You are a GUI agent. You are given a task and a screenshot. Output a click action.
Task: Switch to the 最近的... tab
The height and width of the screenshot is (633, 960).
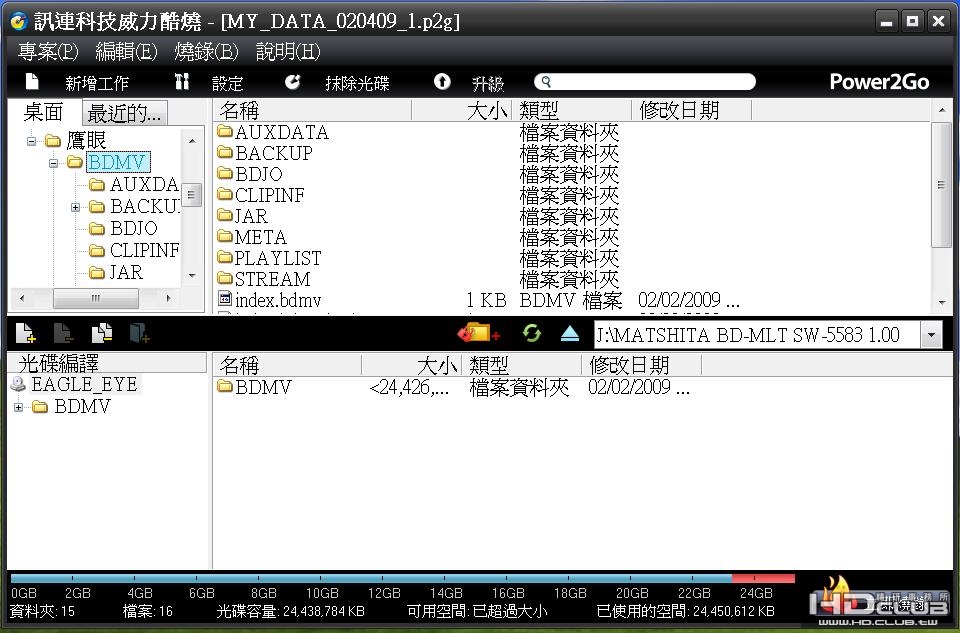tap(124, 113)
